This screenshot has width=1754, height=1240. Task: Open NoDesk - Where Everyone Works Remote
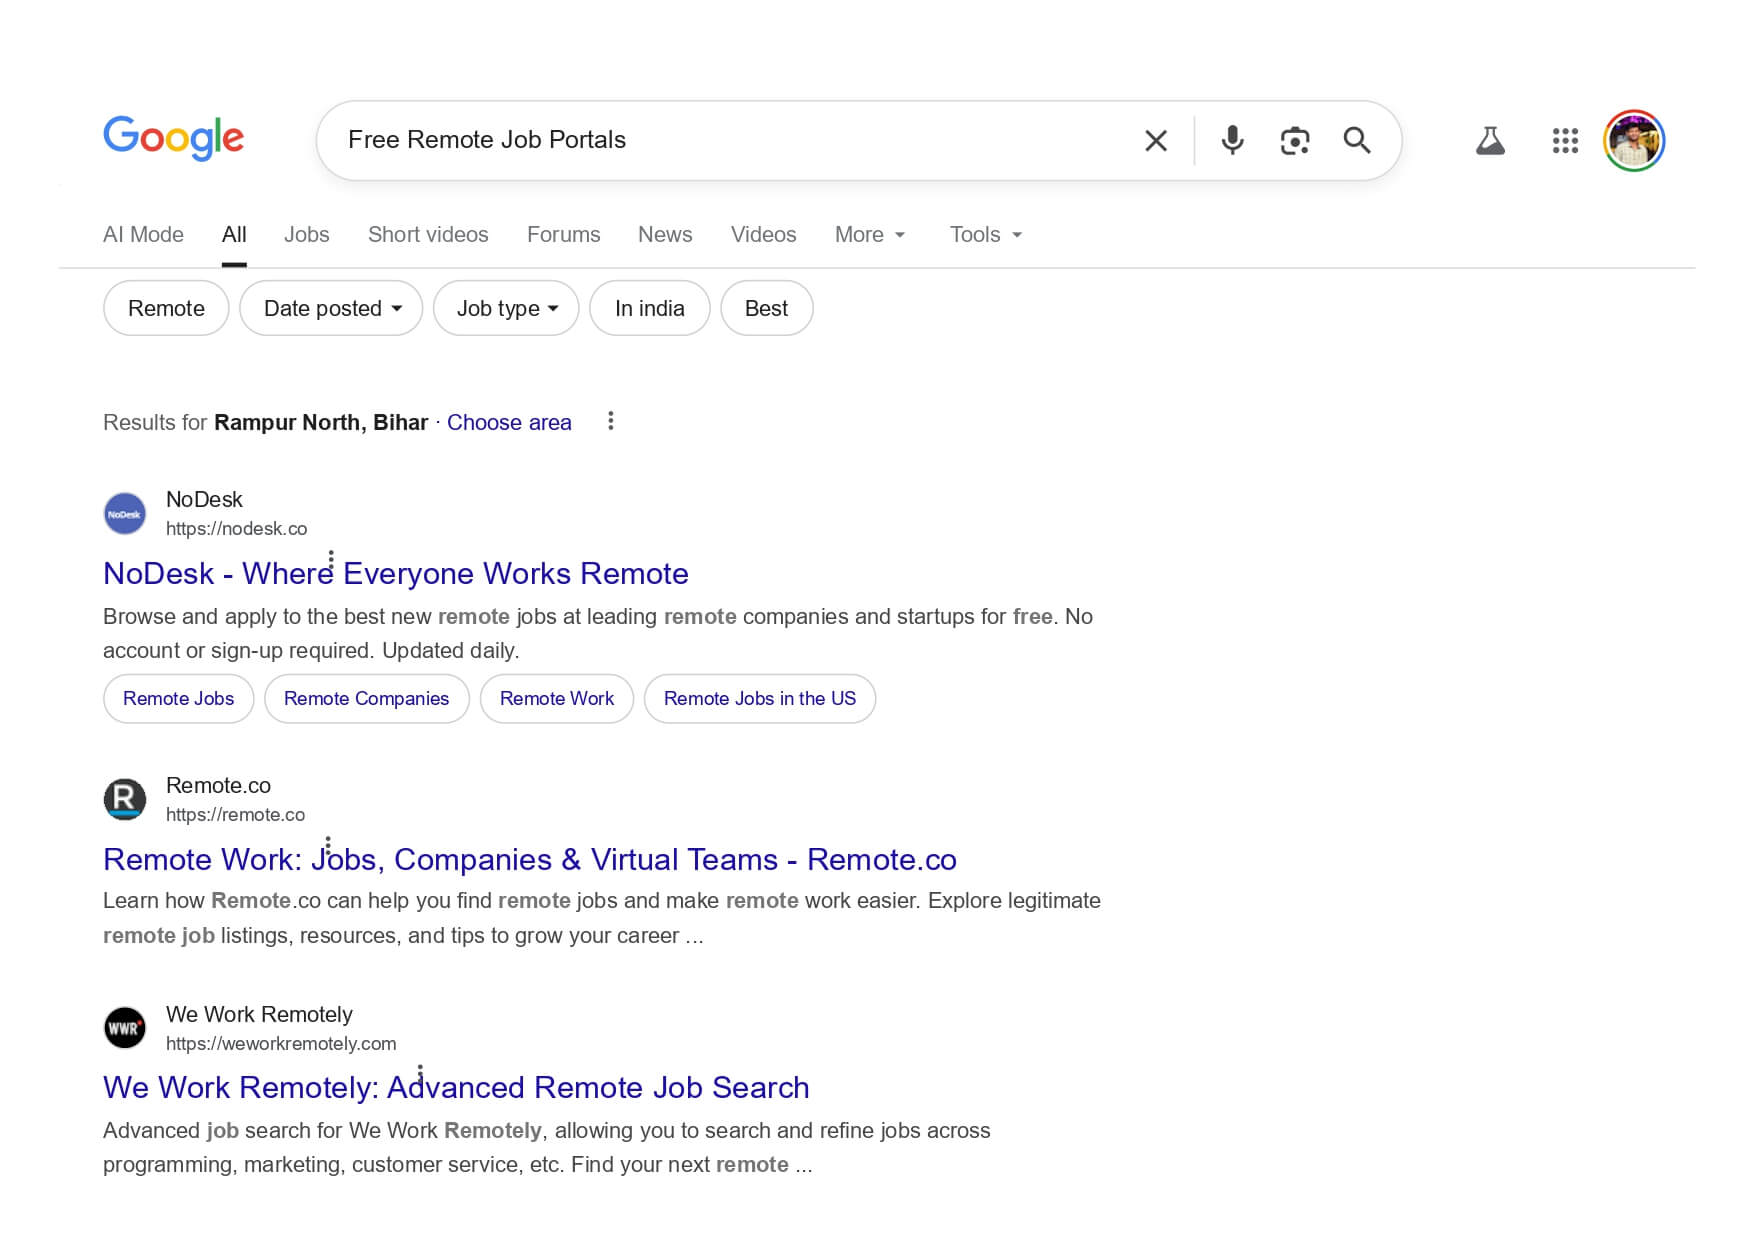pos(396,574)
